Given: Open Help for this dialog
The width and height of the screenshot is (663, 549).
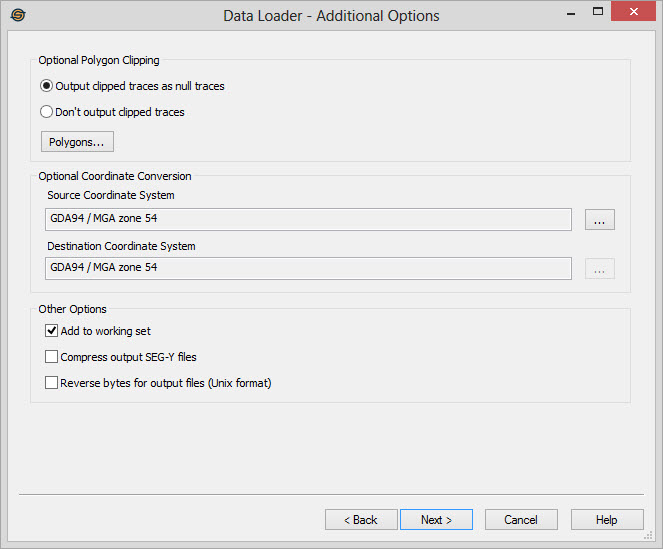Looking at the screenshot, I should pos(606,520).
